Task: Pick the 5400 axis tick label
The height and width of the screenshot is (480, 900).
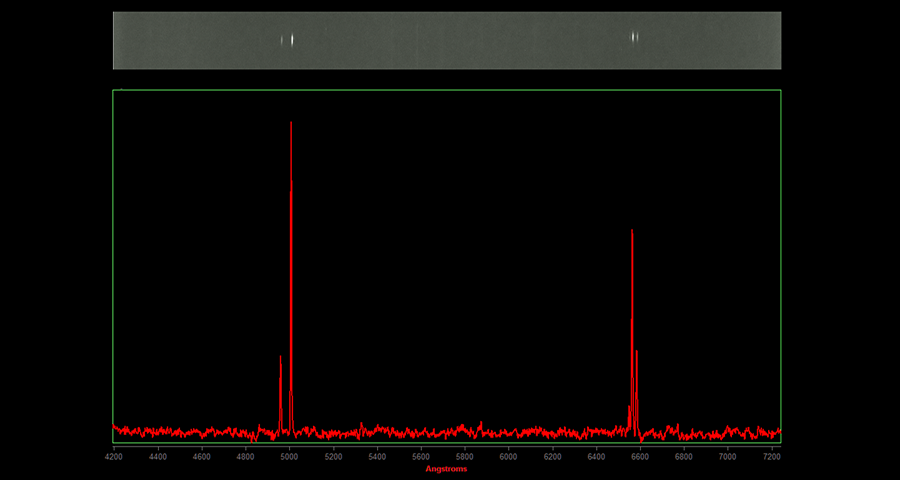Action: (x=377, y=457)
